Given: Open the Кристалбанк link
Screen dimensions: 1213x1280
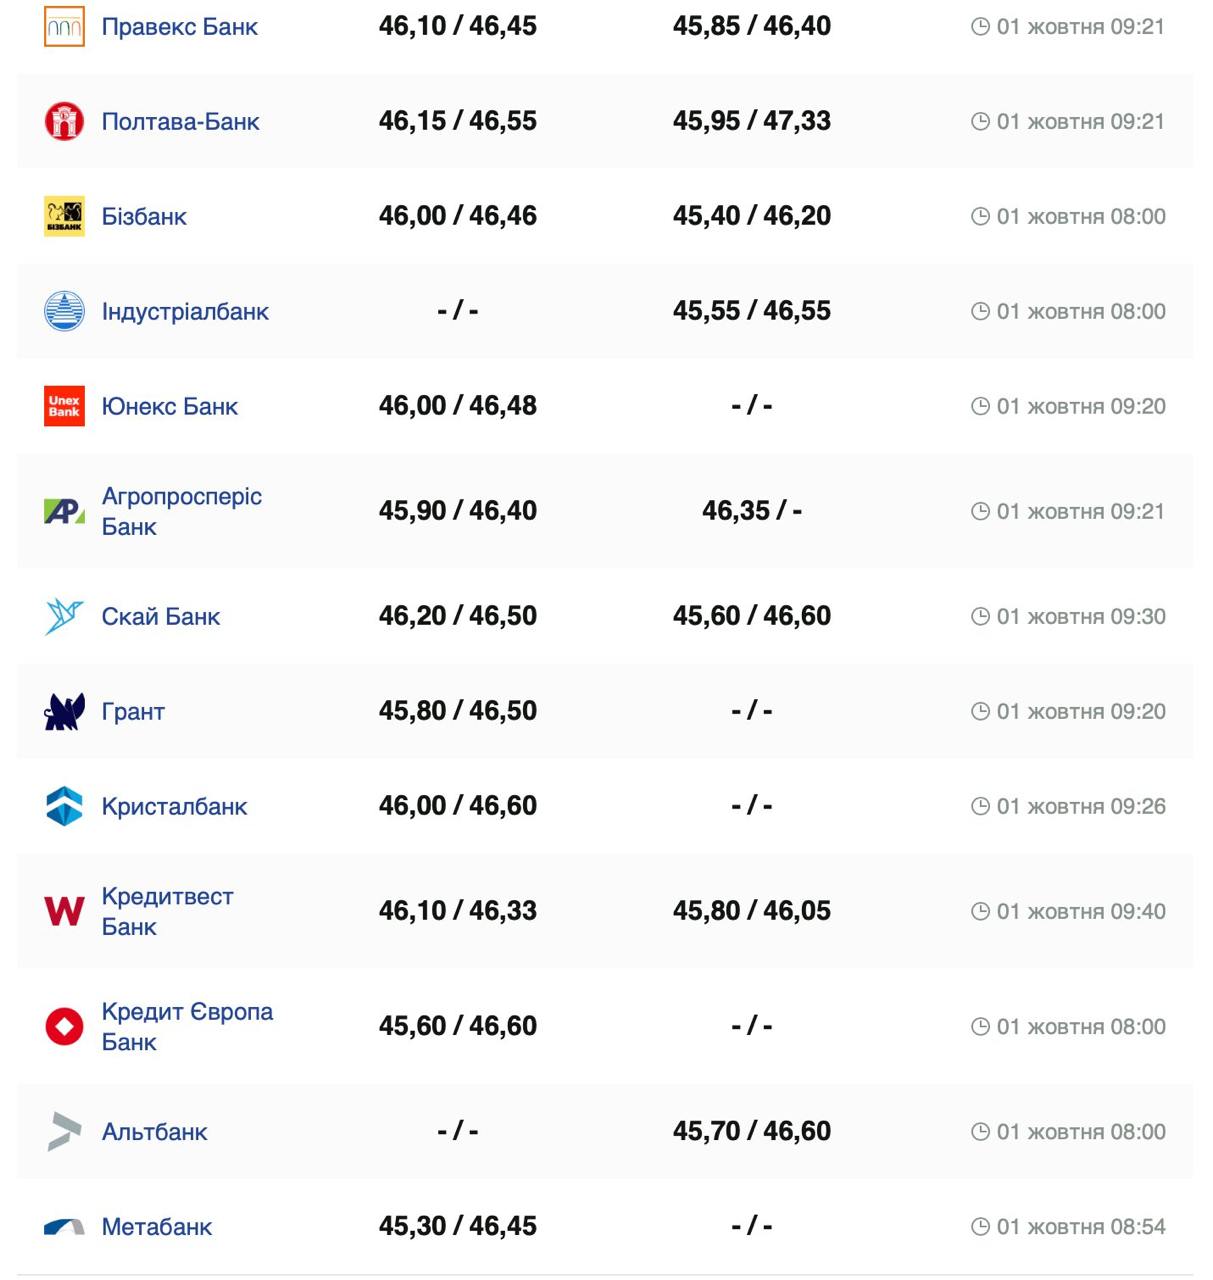Looking at the screenshot, I should tap(174, 806).
